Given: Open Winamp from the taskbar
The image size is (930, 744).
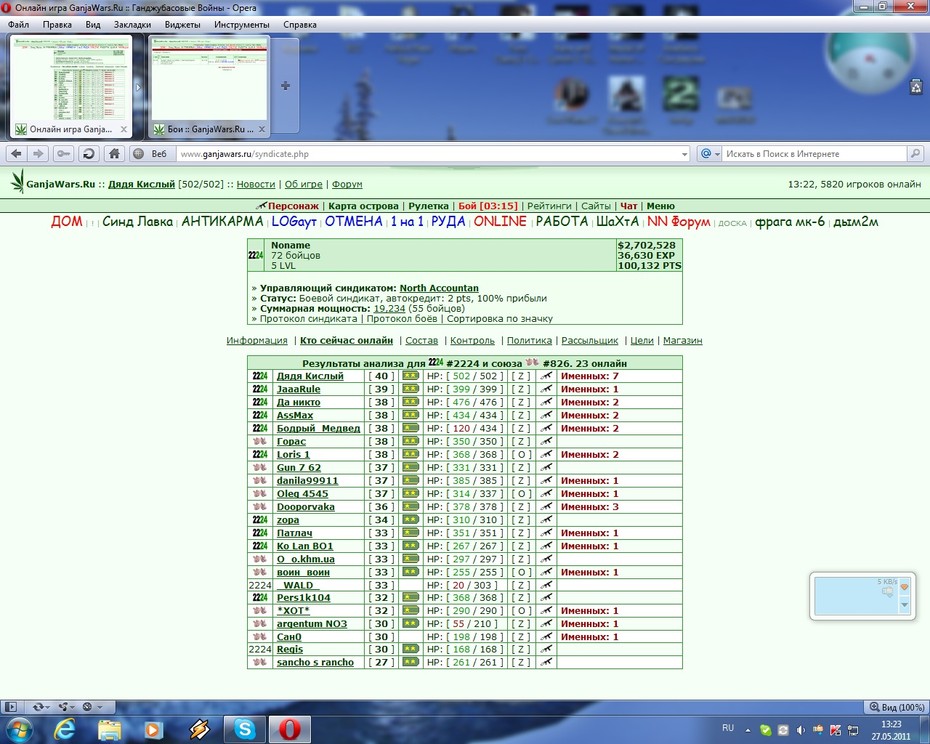Looking at the screenshot, I should coord(199,730).
